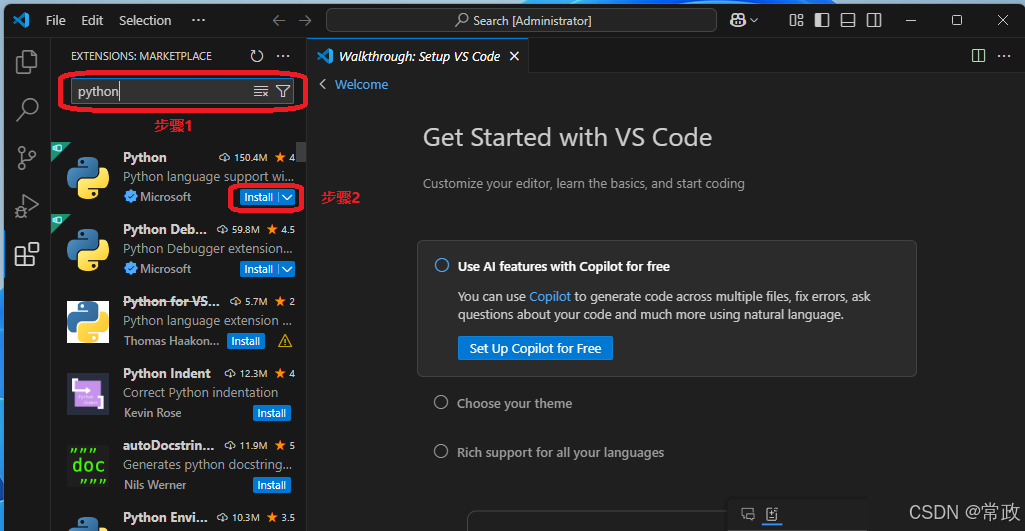1025x531 pixels.
Task: Open the Explorer view in activity bar
Action: pyautogui.click(x=27, y=61)
